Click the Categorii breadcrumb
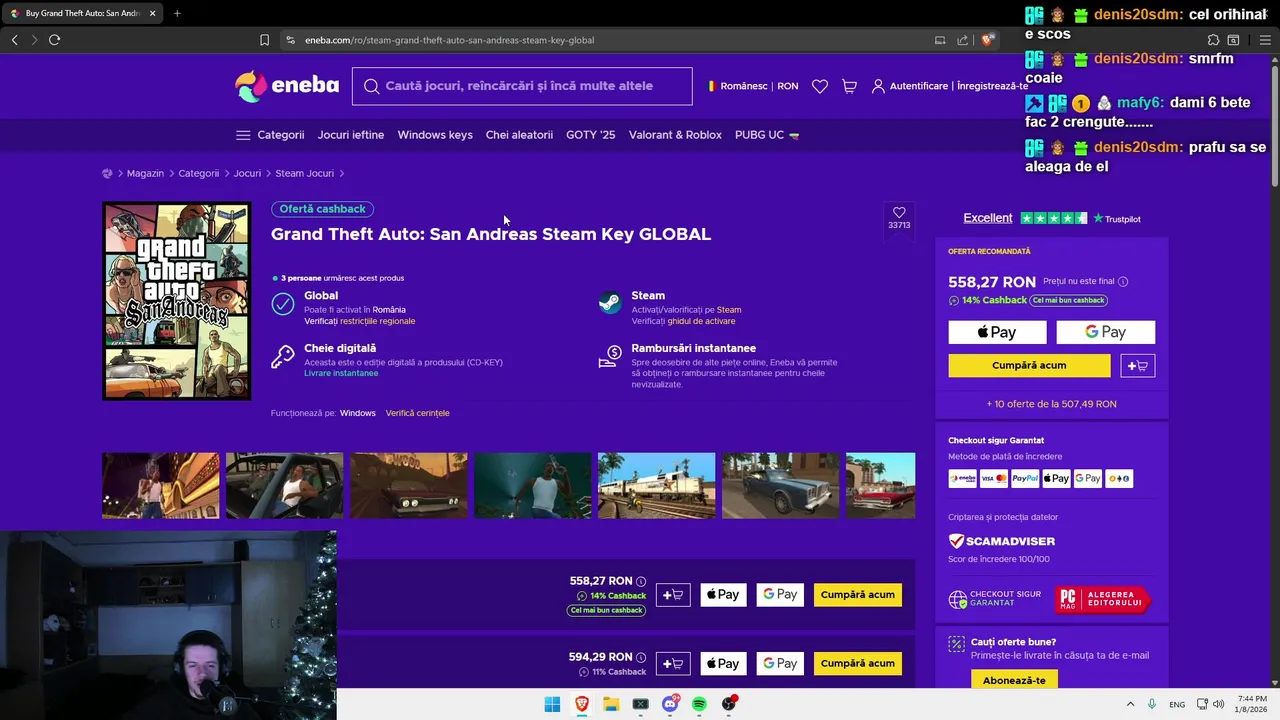 pyautogui.click(x=198, y=173)
